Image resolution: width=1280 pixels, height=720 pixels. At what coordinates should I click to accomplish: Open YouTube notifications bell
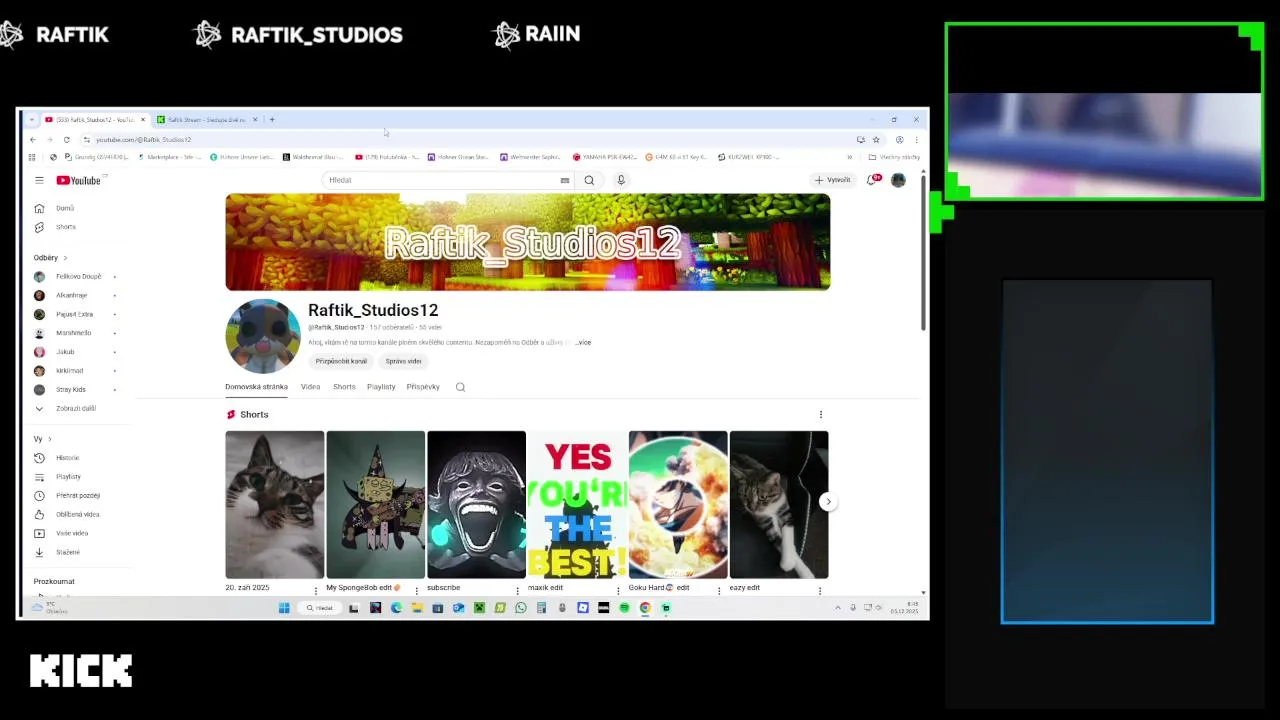(x=872, y=180)
